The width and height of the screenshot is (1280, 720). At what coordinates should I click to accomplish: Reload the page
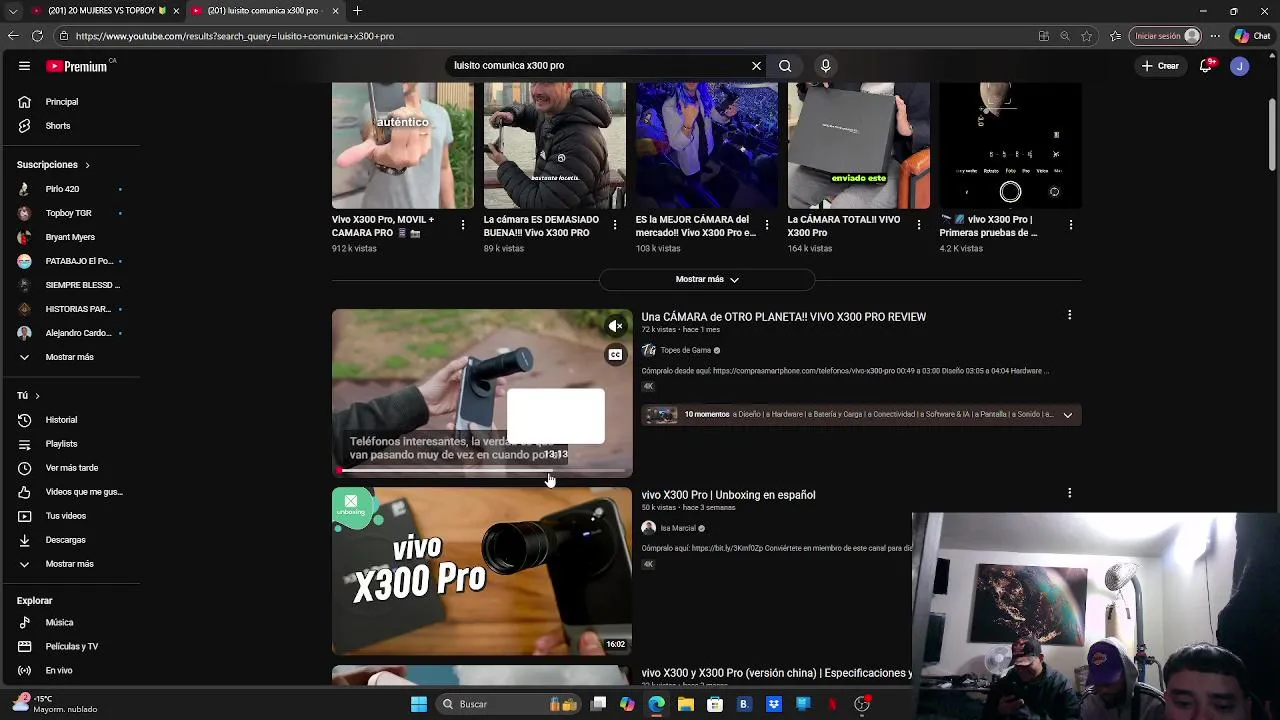(x=37, y=36)
